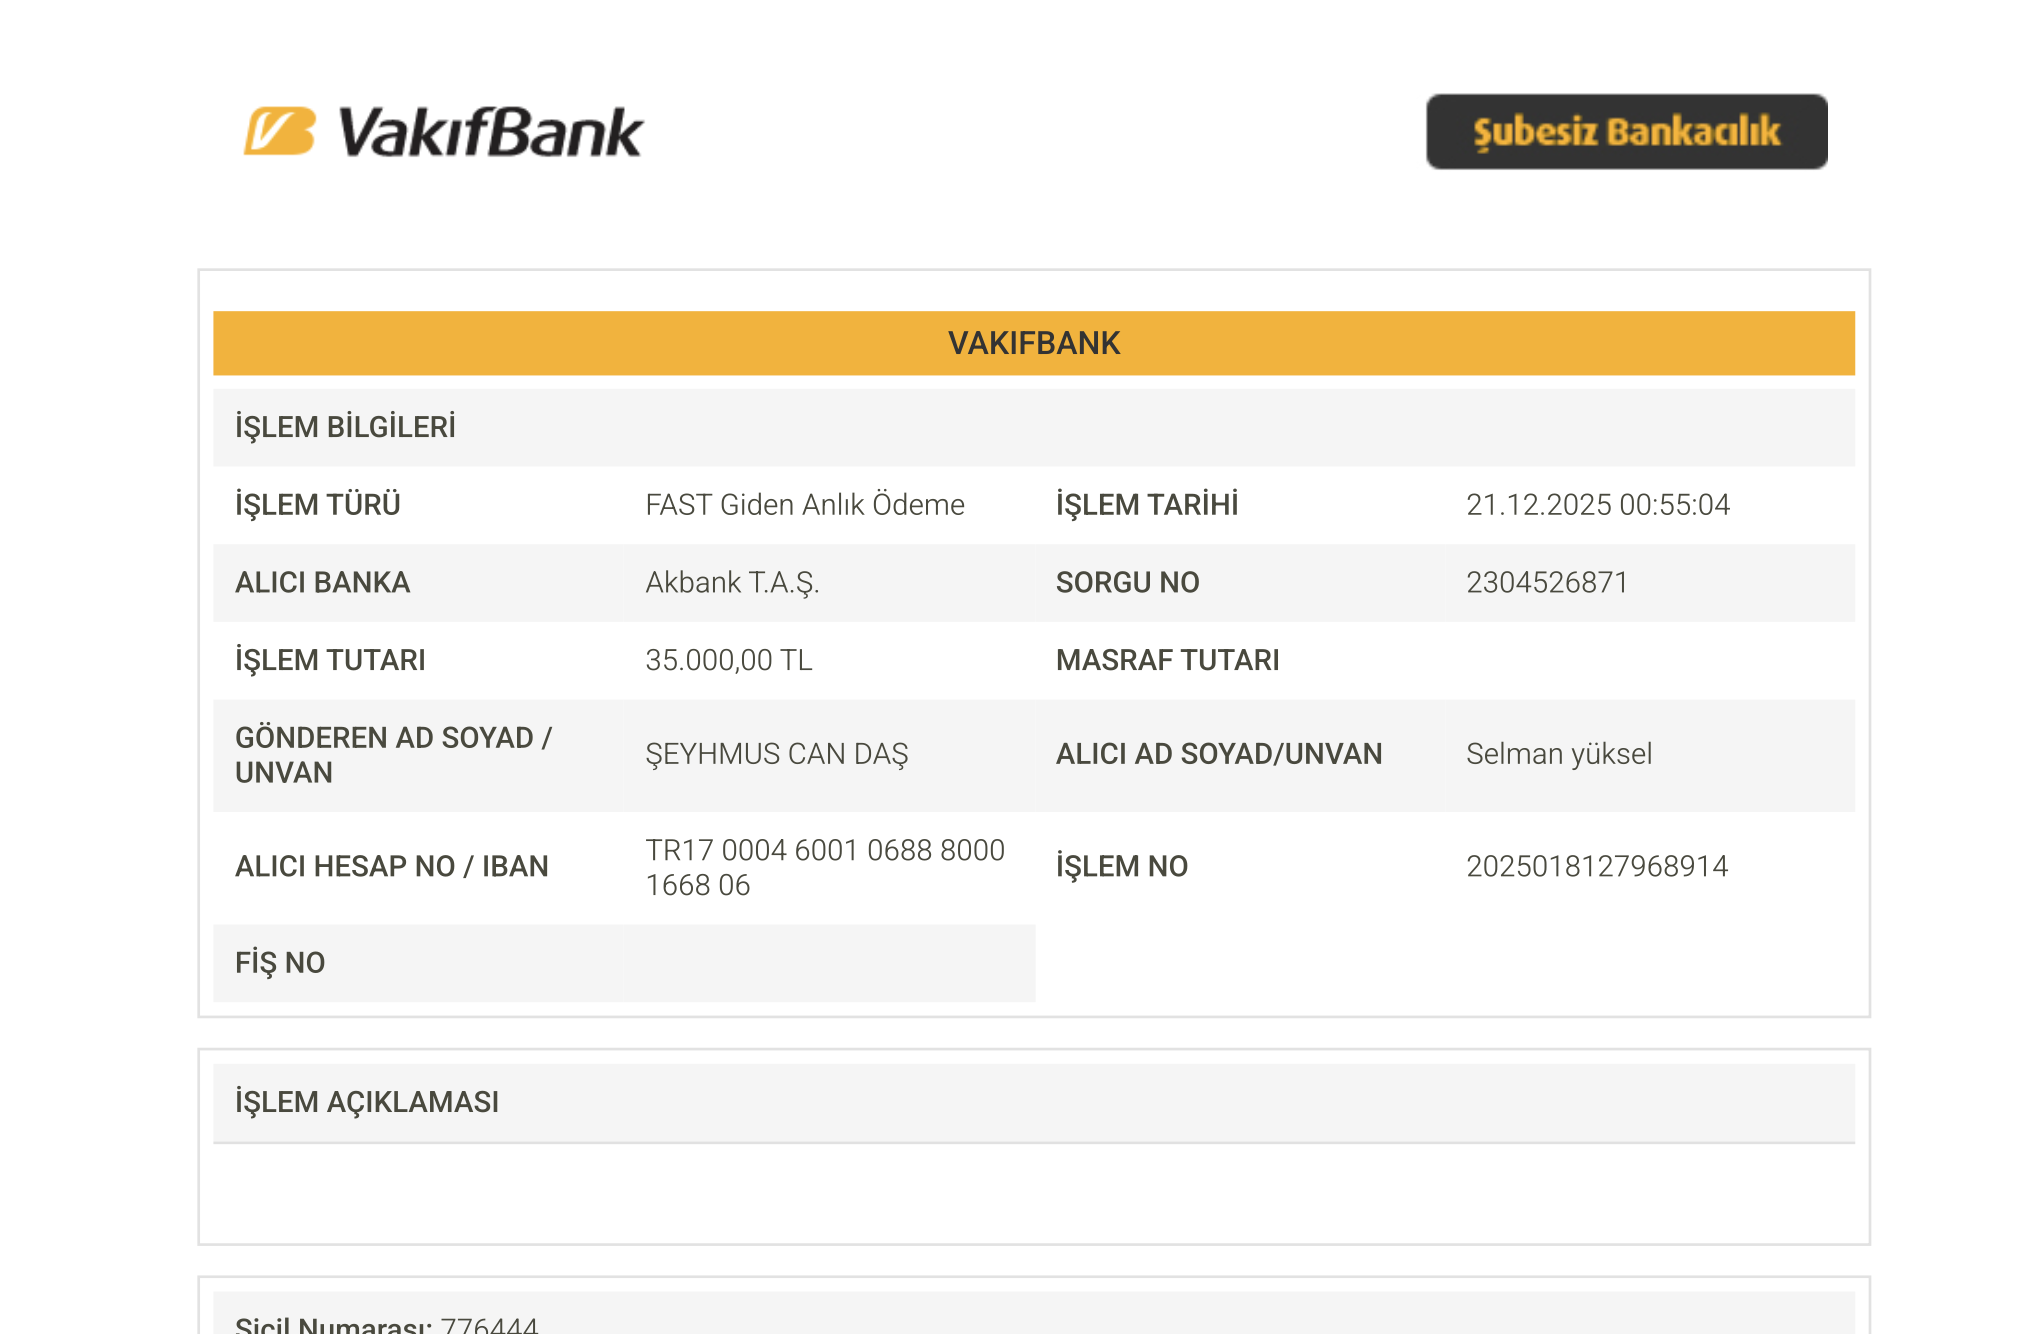The image size is (2040, 1334).
Task: Select the query number 2304526871
Action: pos(1547,583)
